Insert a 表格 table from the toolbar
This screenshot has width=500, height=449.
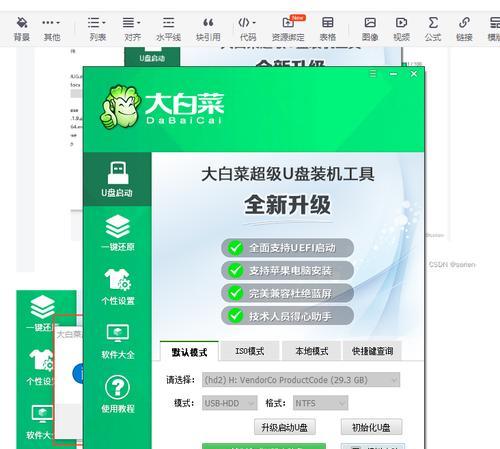point(328,29)
